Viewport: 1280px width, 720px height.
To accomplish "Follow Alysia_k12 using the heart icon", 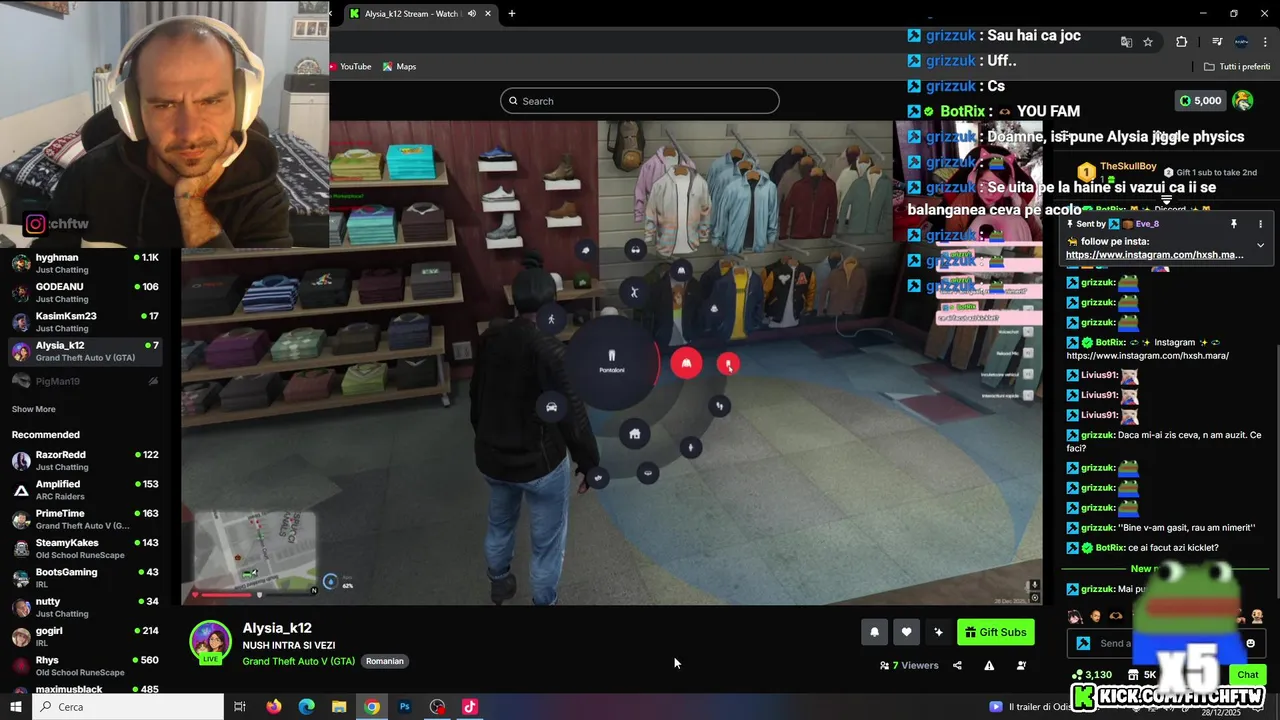I will (906, 632).
